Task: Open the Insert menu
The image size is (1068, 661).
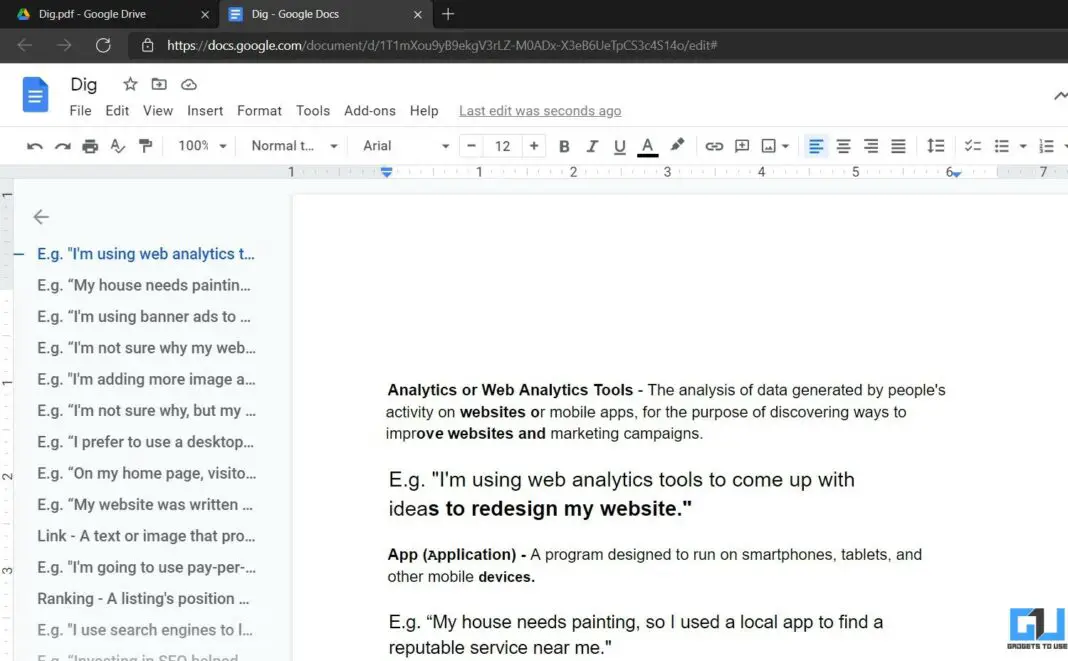Action: (205, 111)
